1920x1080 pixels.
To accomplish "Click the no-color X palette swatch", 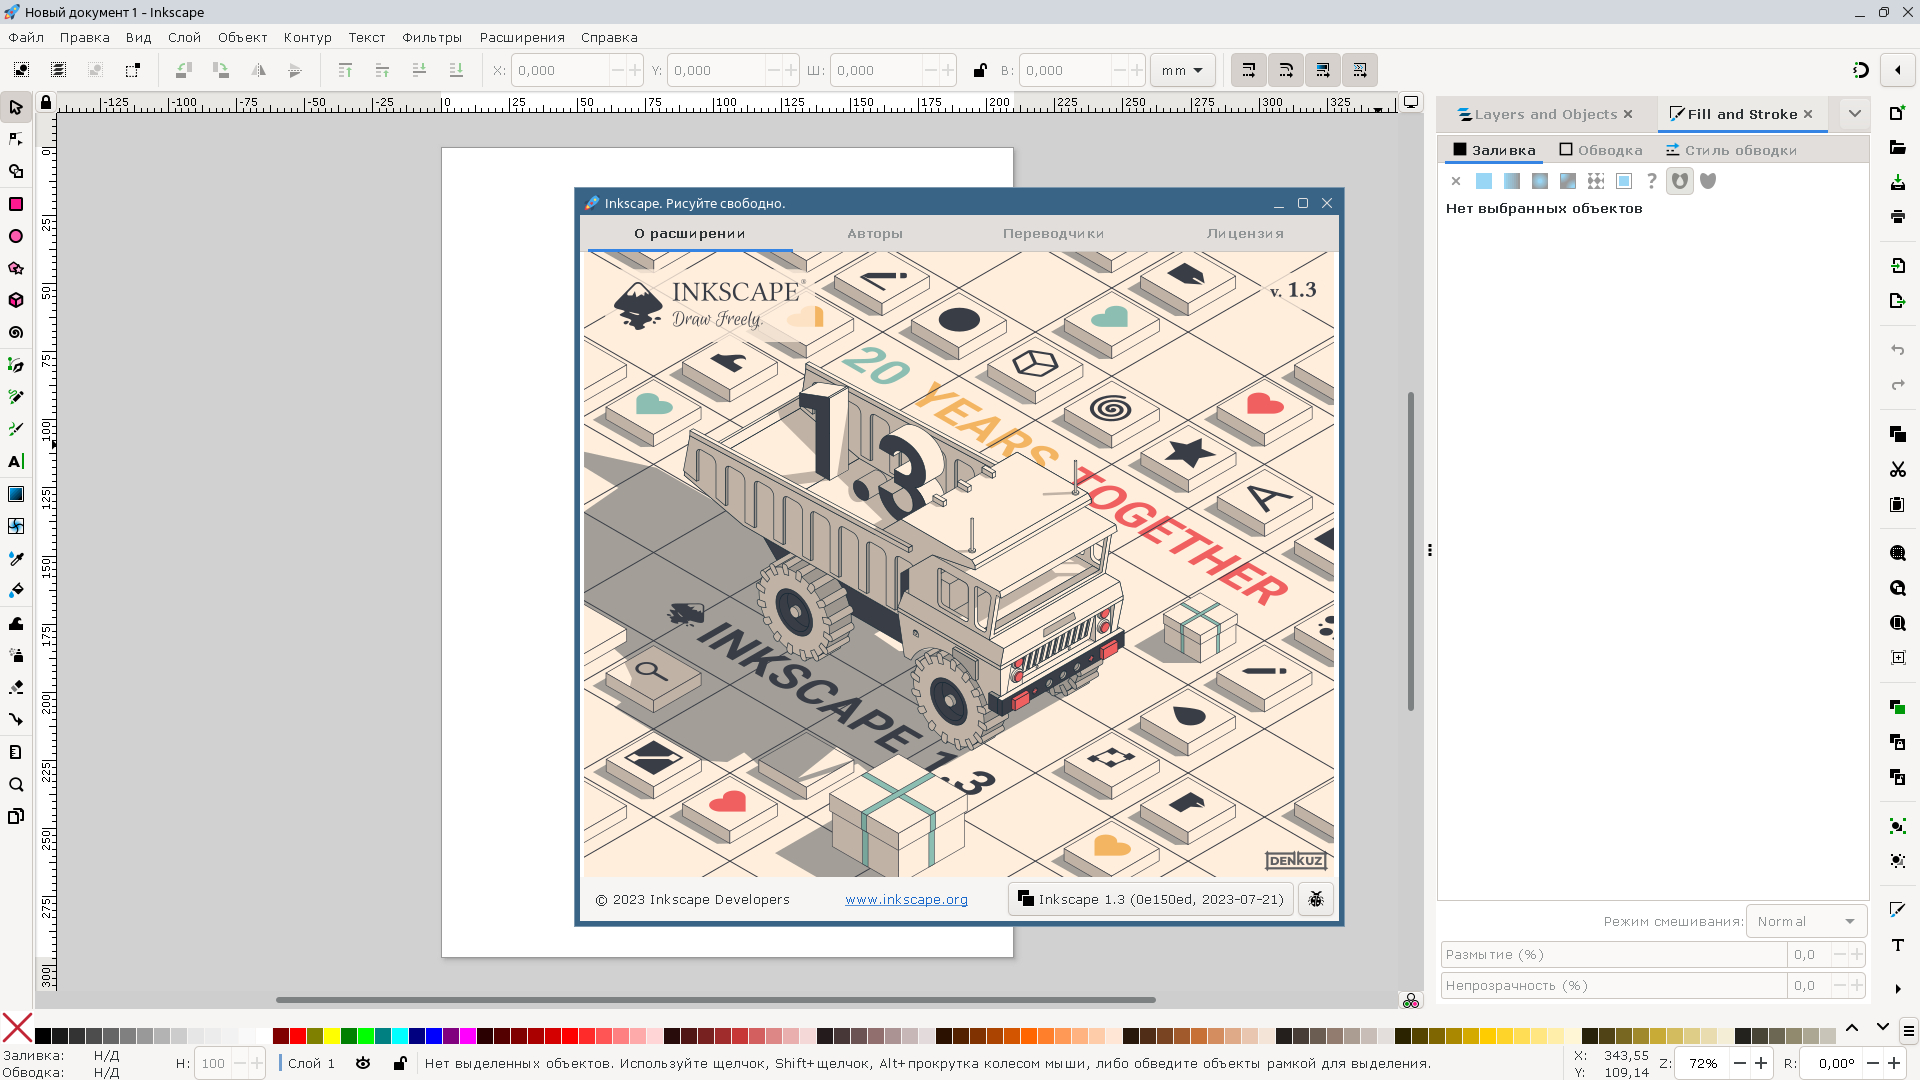I will 17,1028.
